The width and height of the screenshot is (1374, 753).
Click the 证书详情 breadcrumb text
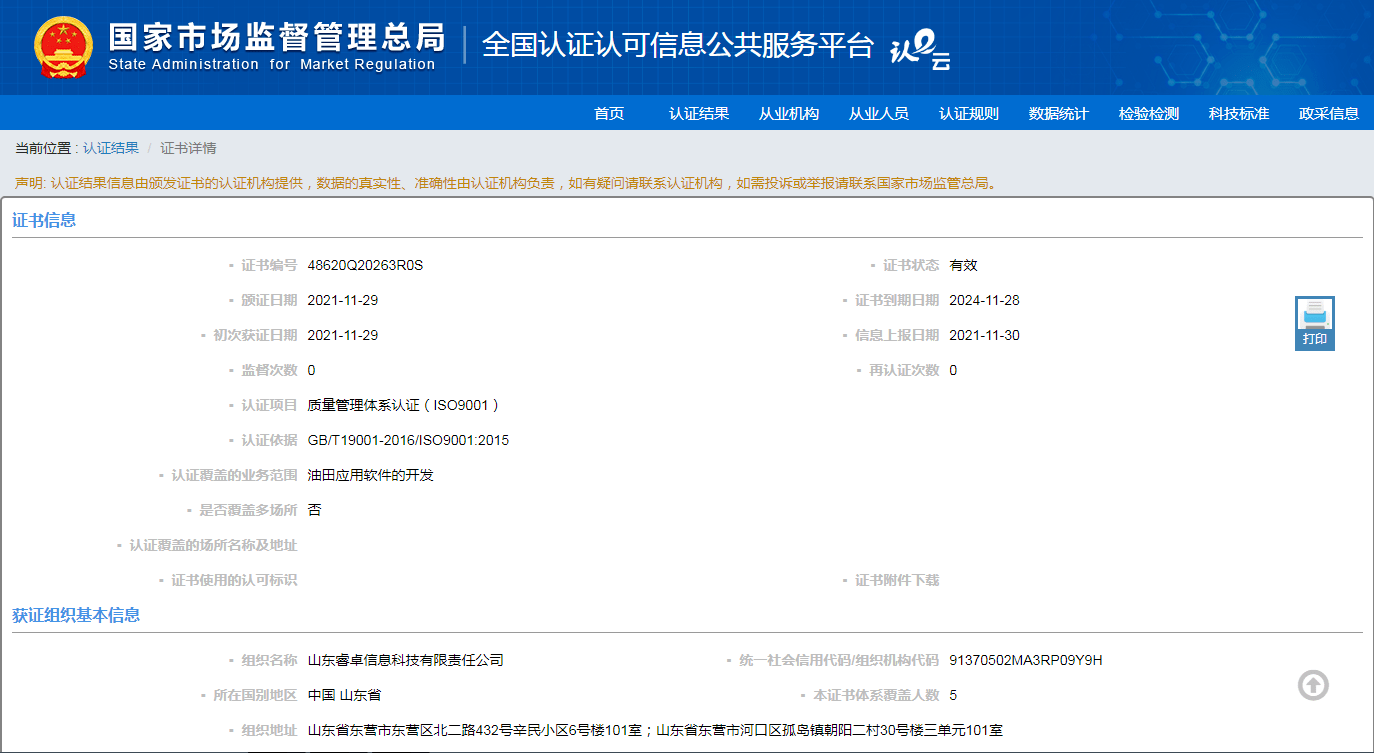tap(188, 148)
